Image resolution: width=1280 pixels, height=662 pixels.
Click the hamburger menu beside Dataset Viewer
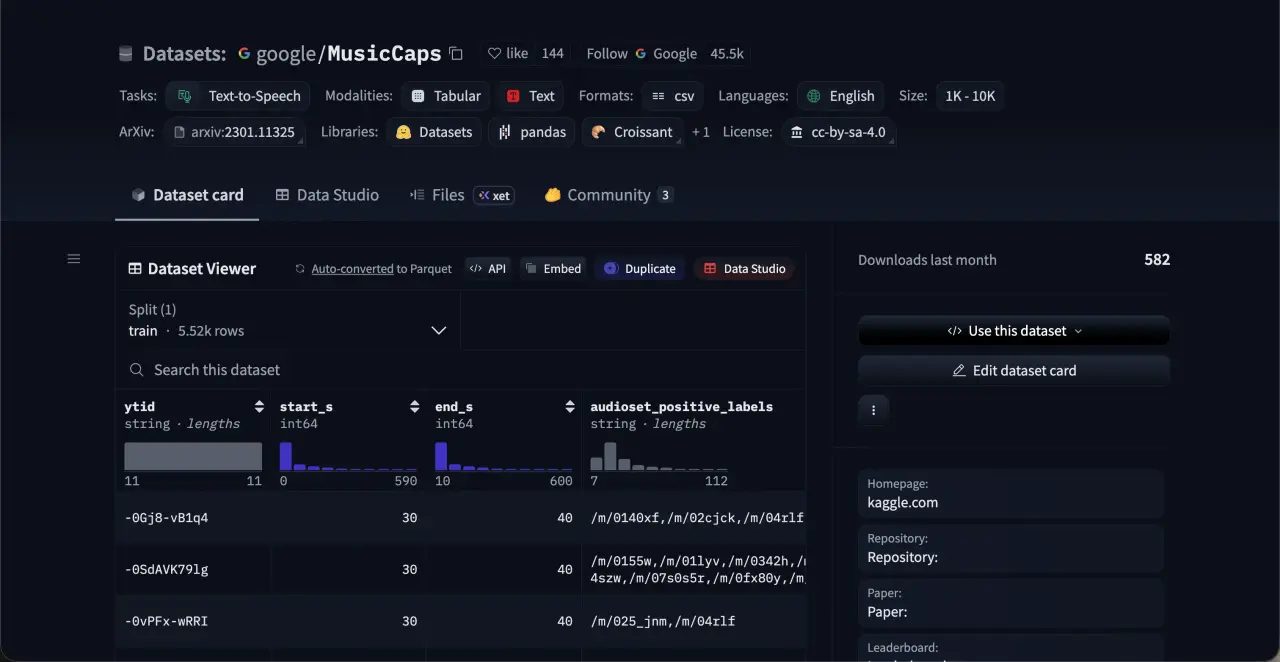pos(73,259)
